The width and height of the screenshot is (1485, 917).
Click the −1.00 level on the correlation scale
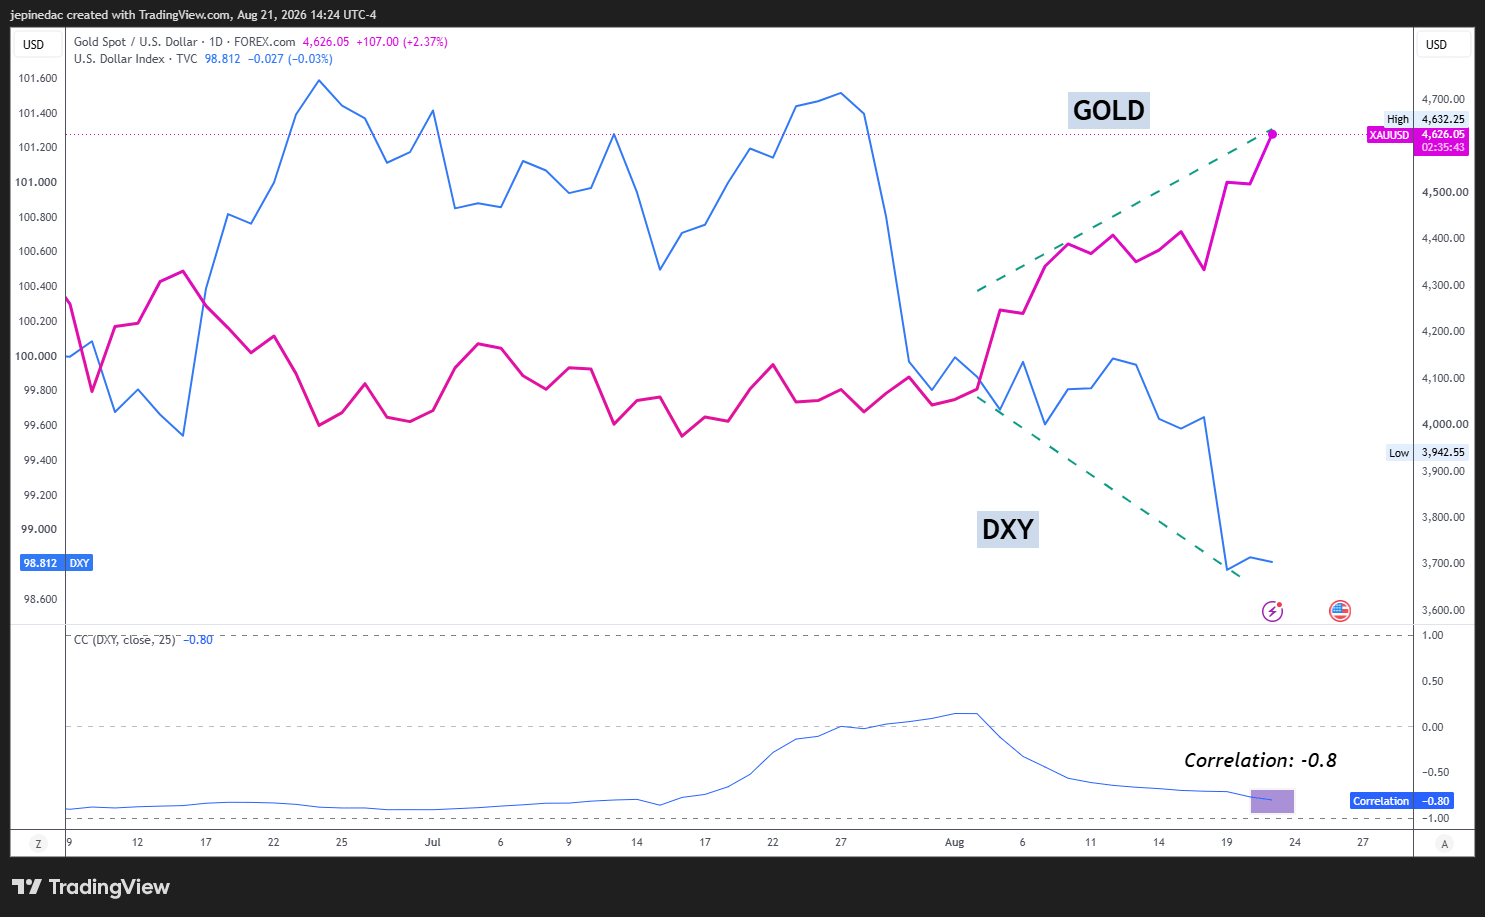coord(1435,818)
